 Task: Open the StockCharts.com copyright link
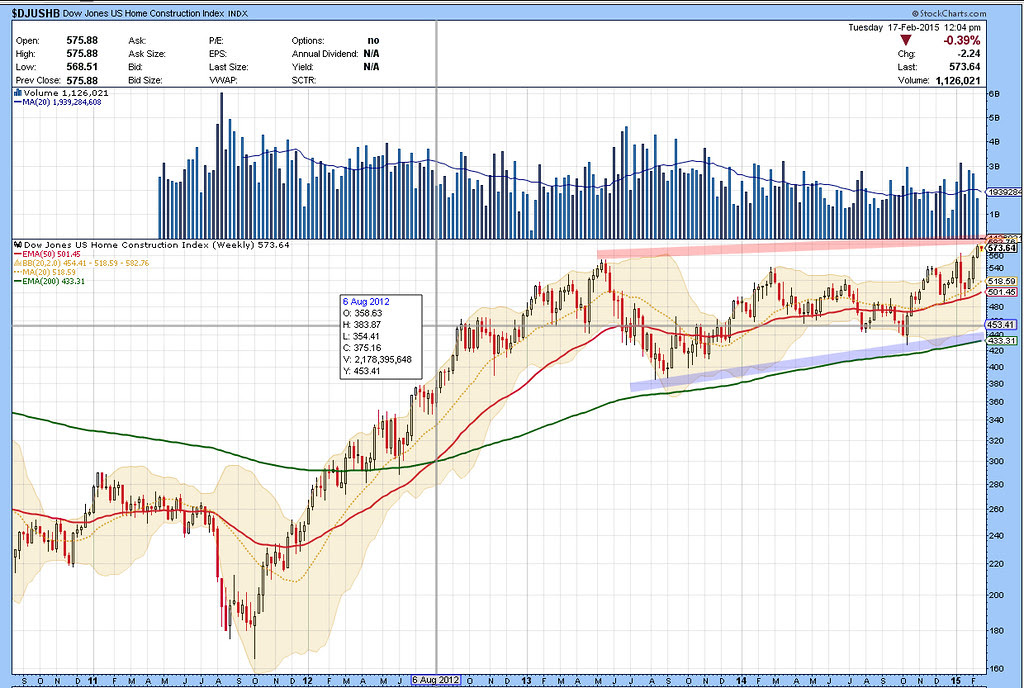(949, 13)
